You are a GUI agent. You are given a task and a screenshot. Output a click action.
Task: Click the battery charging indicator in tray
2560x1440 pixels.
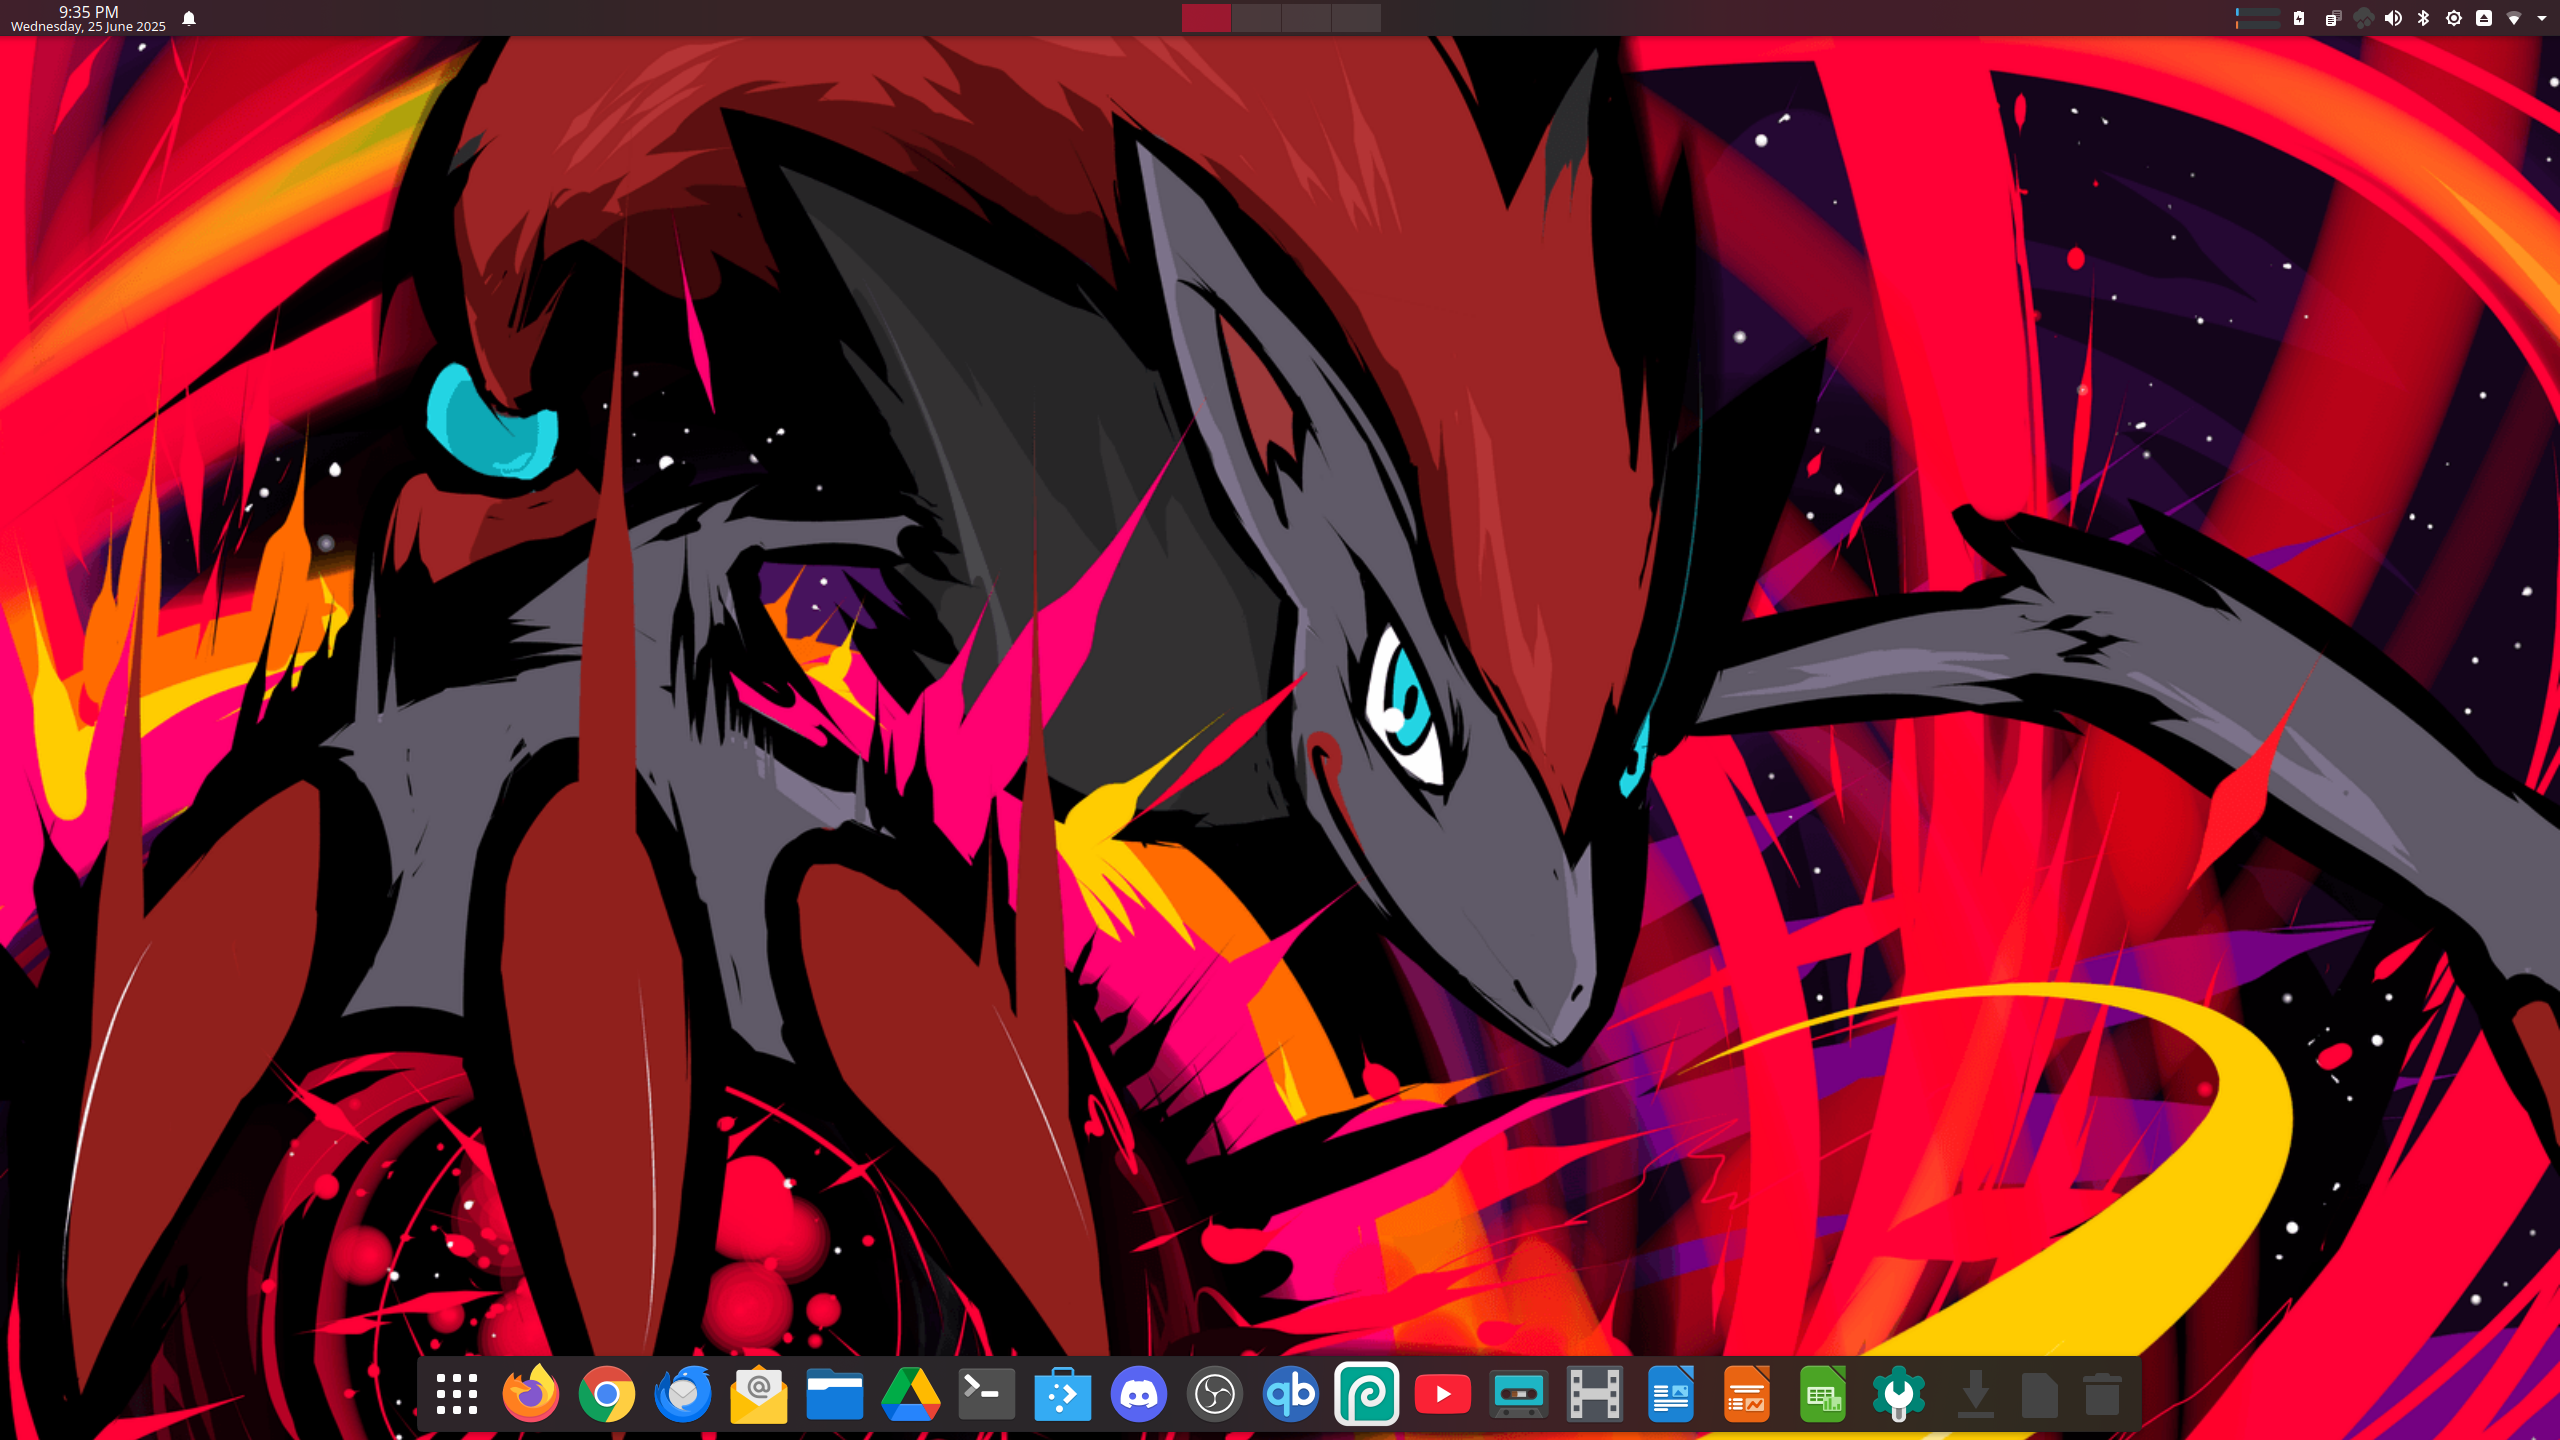[2299, 18]
